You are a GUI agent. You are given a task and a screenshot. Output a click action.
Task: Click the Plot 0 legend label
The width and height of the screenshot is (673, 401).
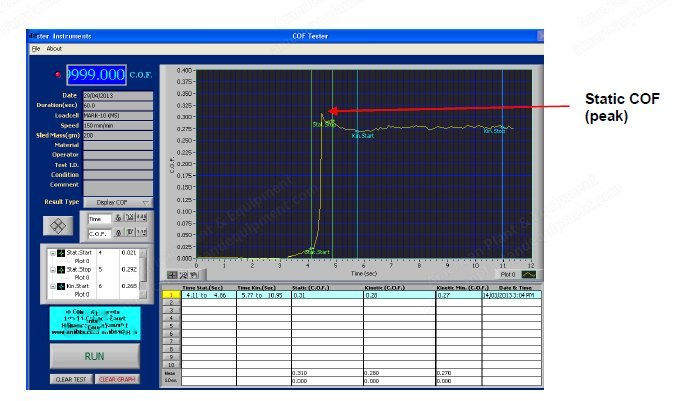(508, 274)
